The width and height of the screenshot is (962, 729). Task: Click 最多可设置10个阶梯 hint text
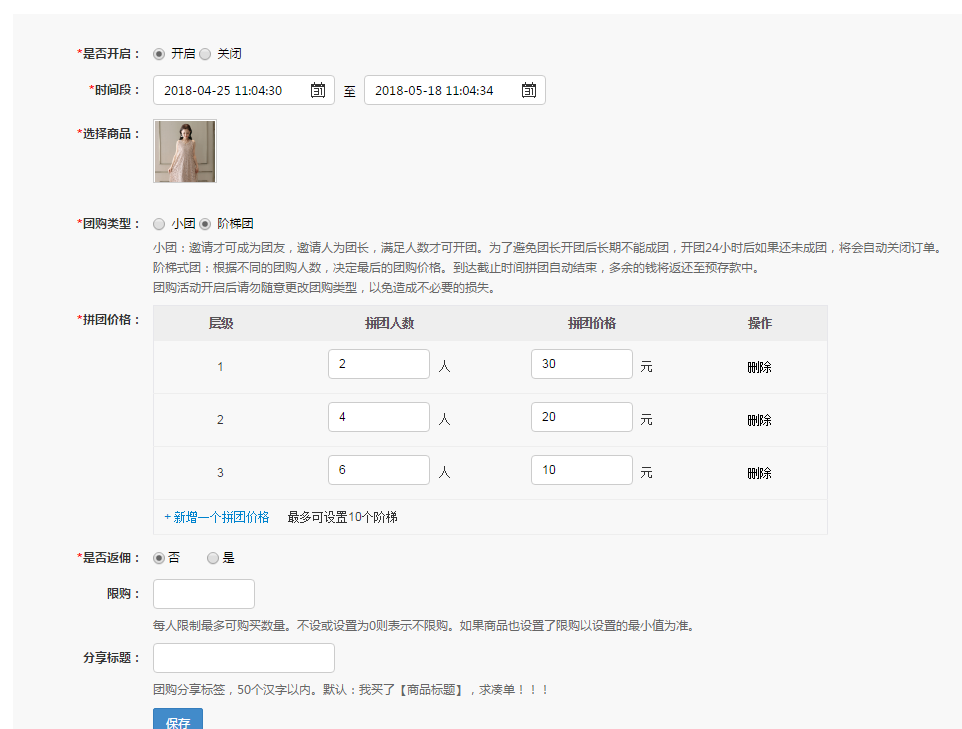coord(342,517)
